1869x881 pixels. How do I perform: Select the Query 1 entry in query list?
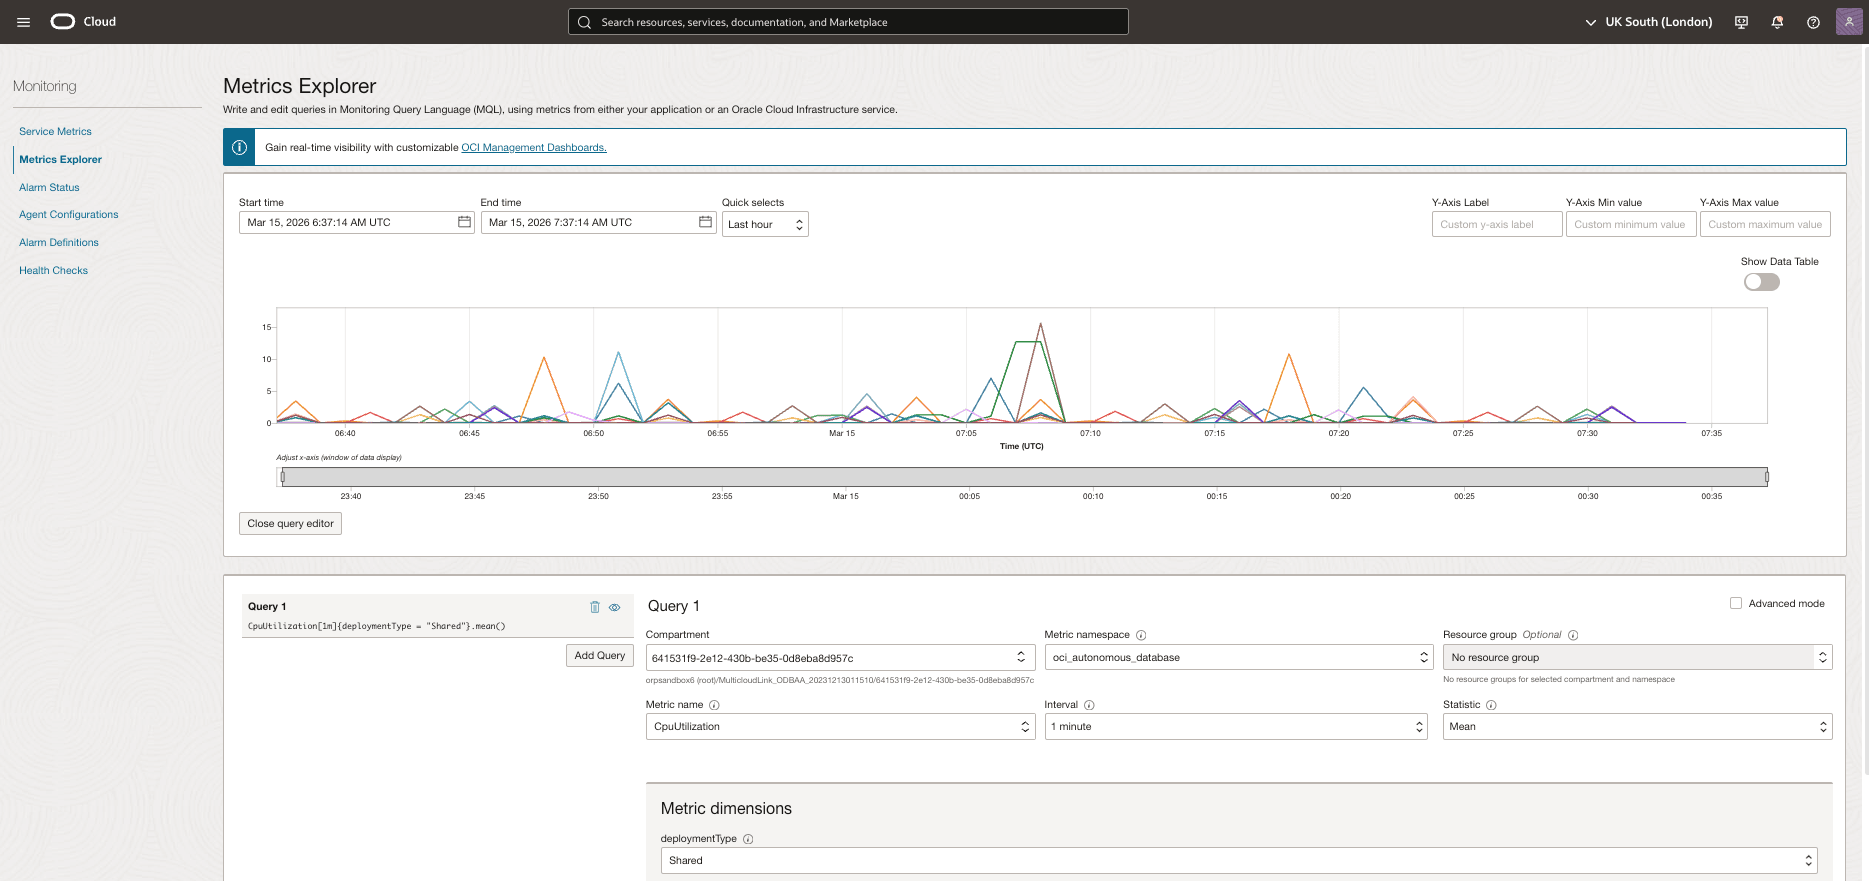click(x=437, y=616)
